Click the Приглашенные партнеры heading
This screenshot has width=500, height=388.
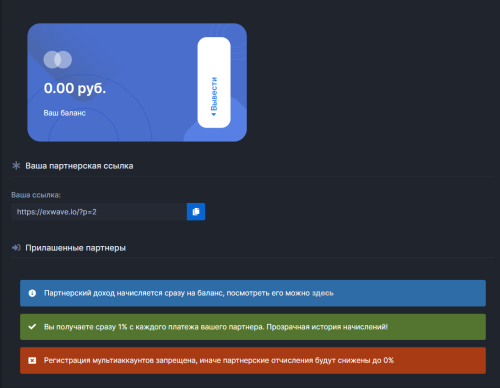click(76, 248)
